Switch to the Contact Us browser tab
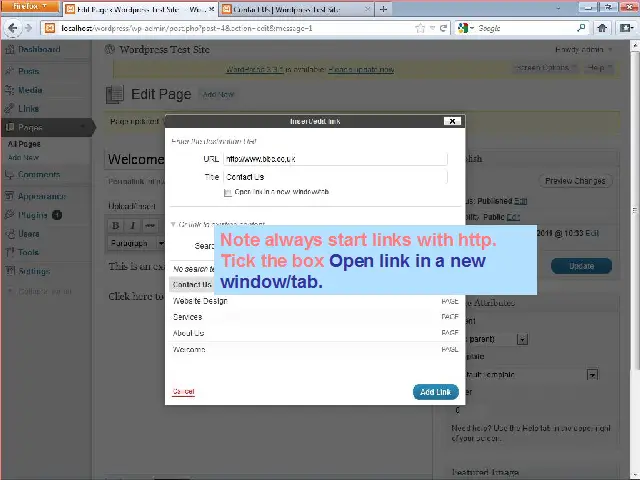The width and height of the screenshot is (640, 480). (297, 9)
